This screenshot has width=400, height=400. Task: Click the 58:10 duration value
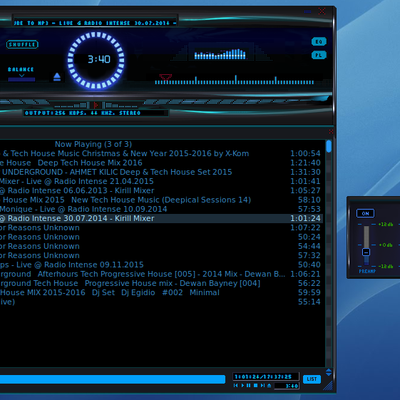coord(309,200)
